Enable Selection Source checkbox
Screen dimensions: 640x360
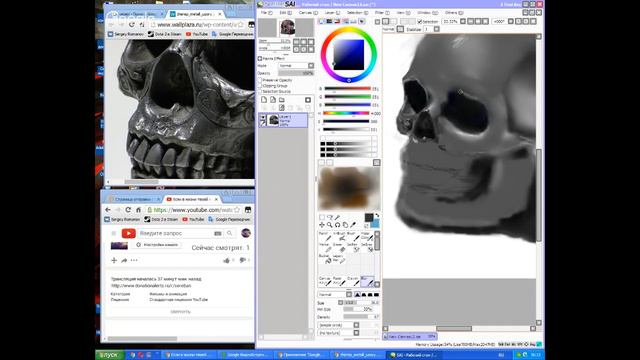[x=260, y=91]
